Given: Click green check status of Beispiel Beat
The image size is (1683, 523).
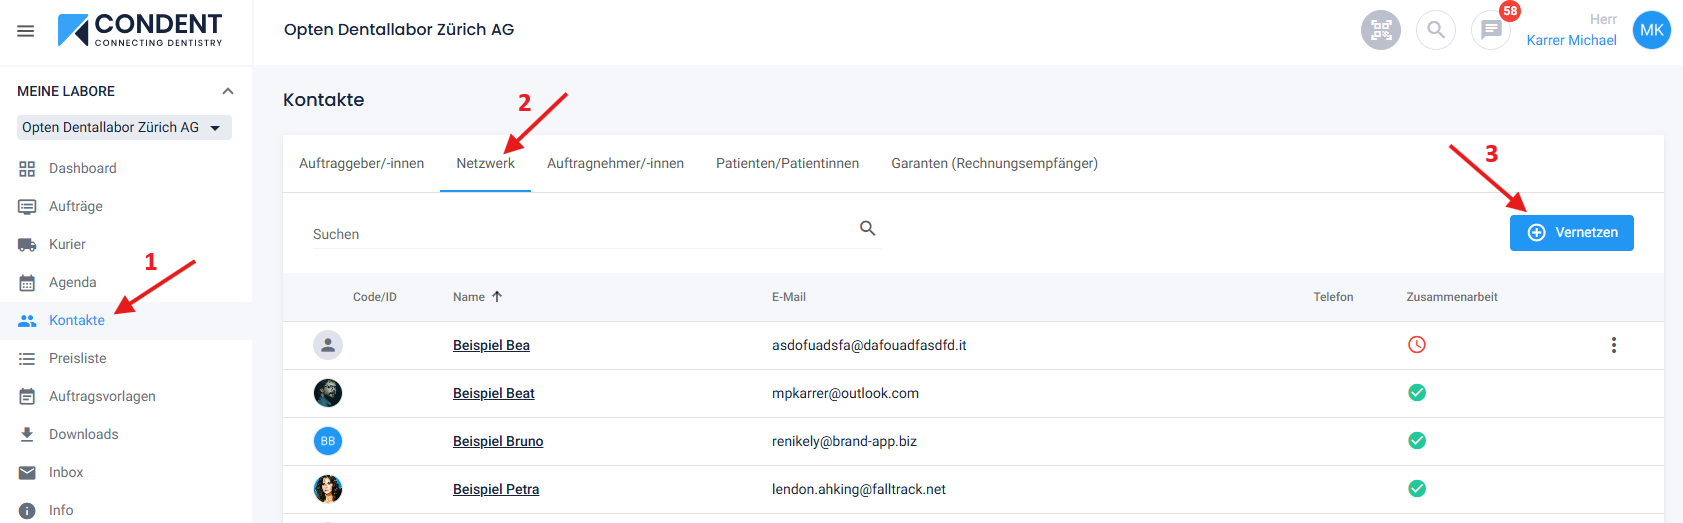Looking at the screenshot, I should coord(1417,393).
